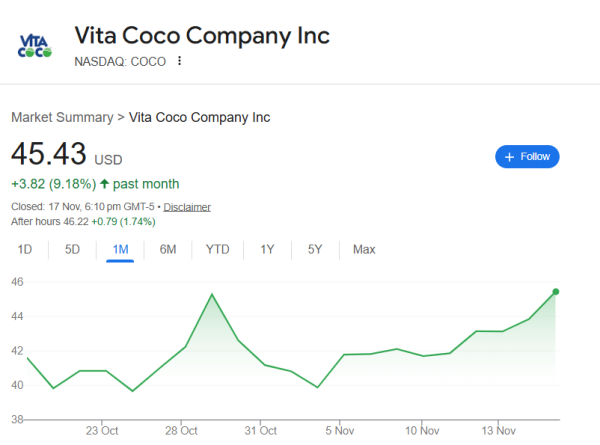Viewport: 600px width, 445px height.
Task: Click the Follow button
Action: point(527,157)
